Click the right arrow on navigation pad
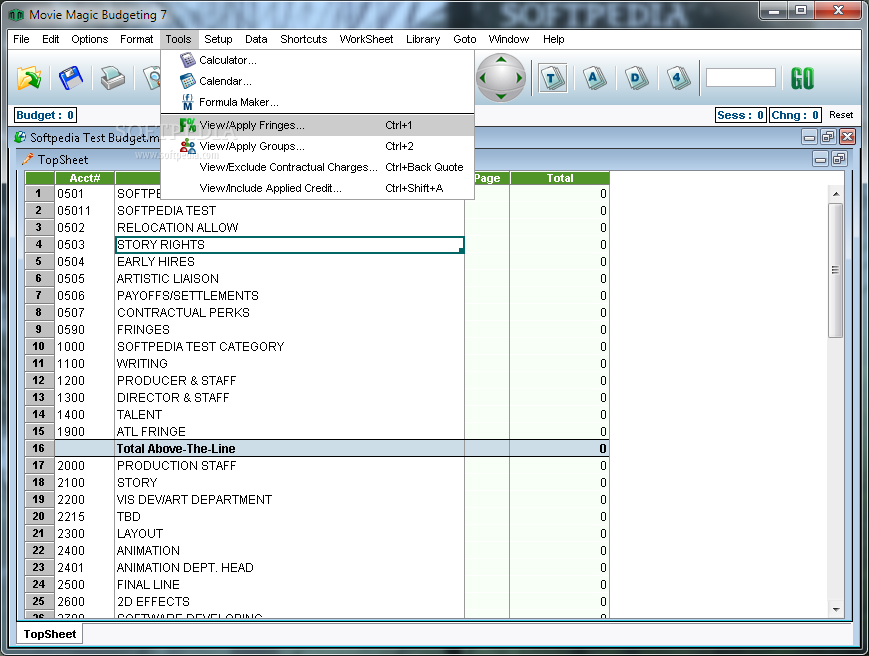869x656 pixels. pos(519,78)
